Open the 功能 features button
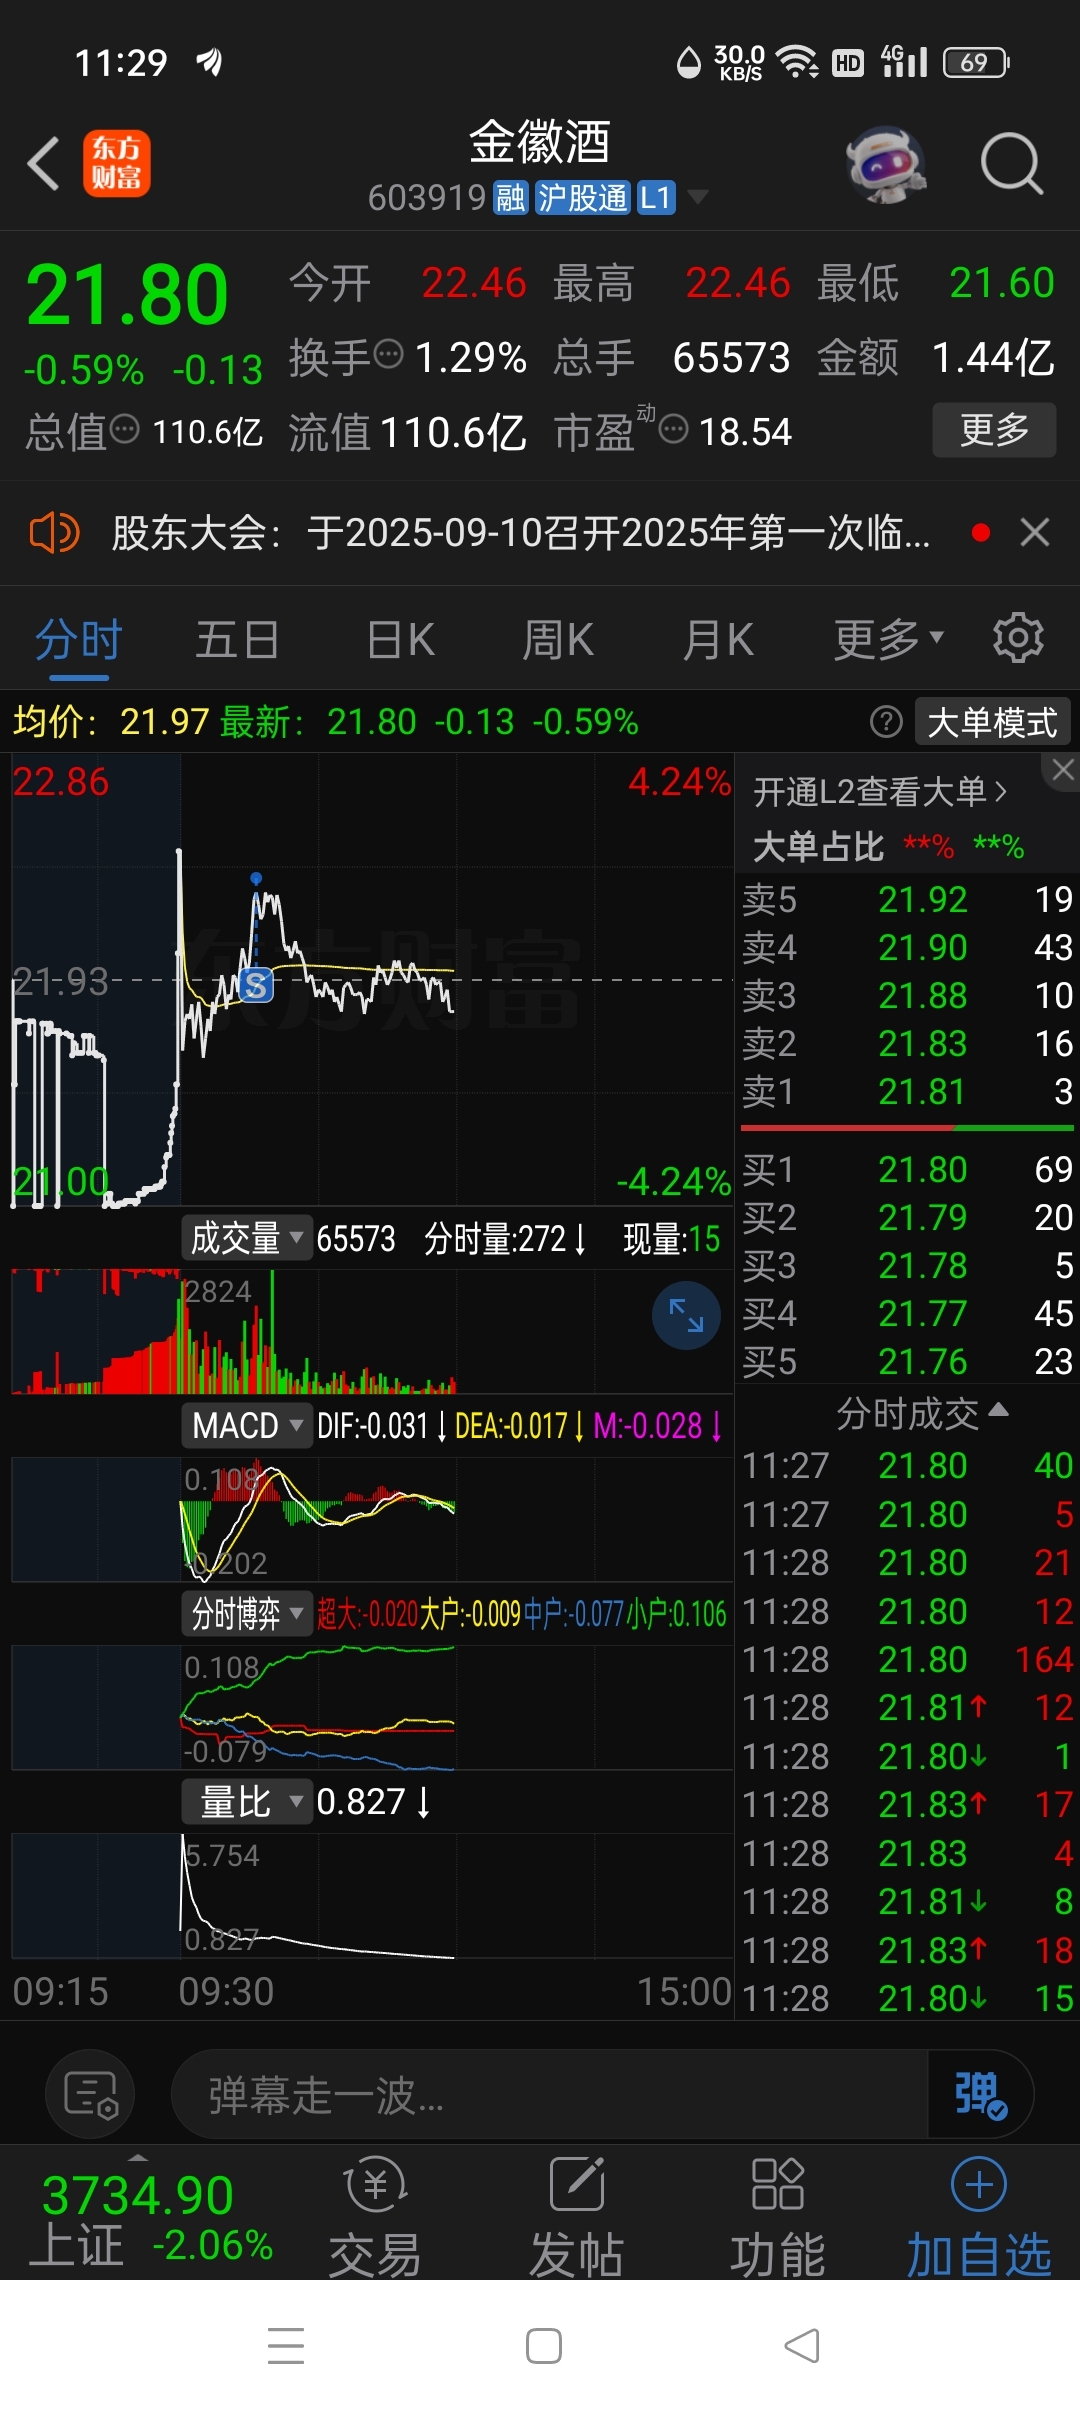The width and height of the screenshot is (1080, 2412). pos(778,2217)
